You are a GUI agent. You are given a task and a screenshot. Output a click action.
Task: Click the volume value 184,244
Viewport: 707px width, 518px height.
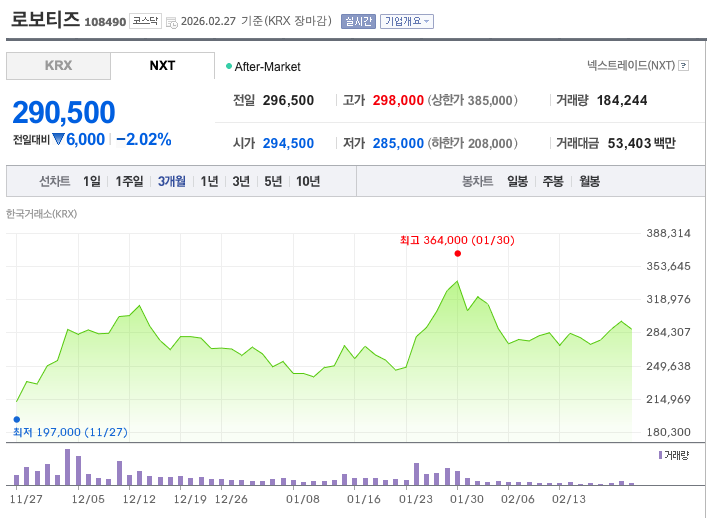[622, 100]
